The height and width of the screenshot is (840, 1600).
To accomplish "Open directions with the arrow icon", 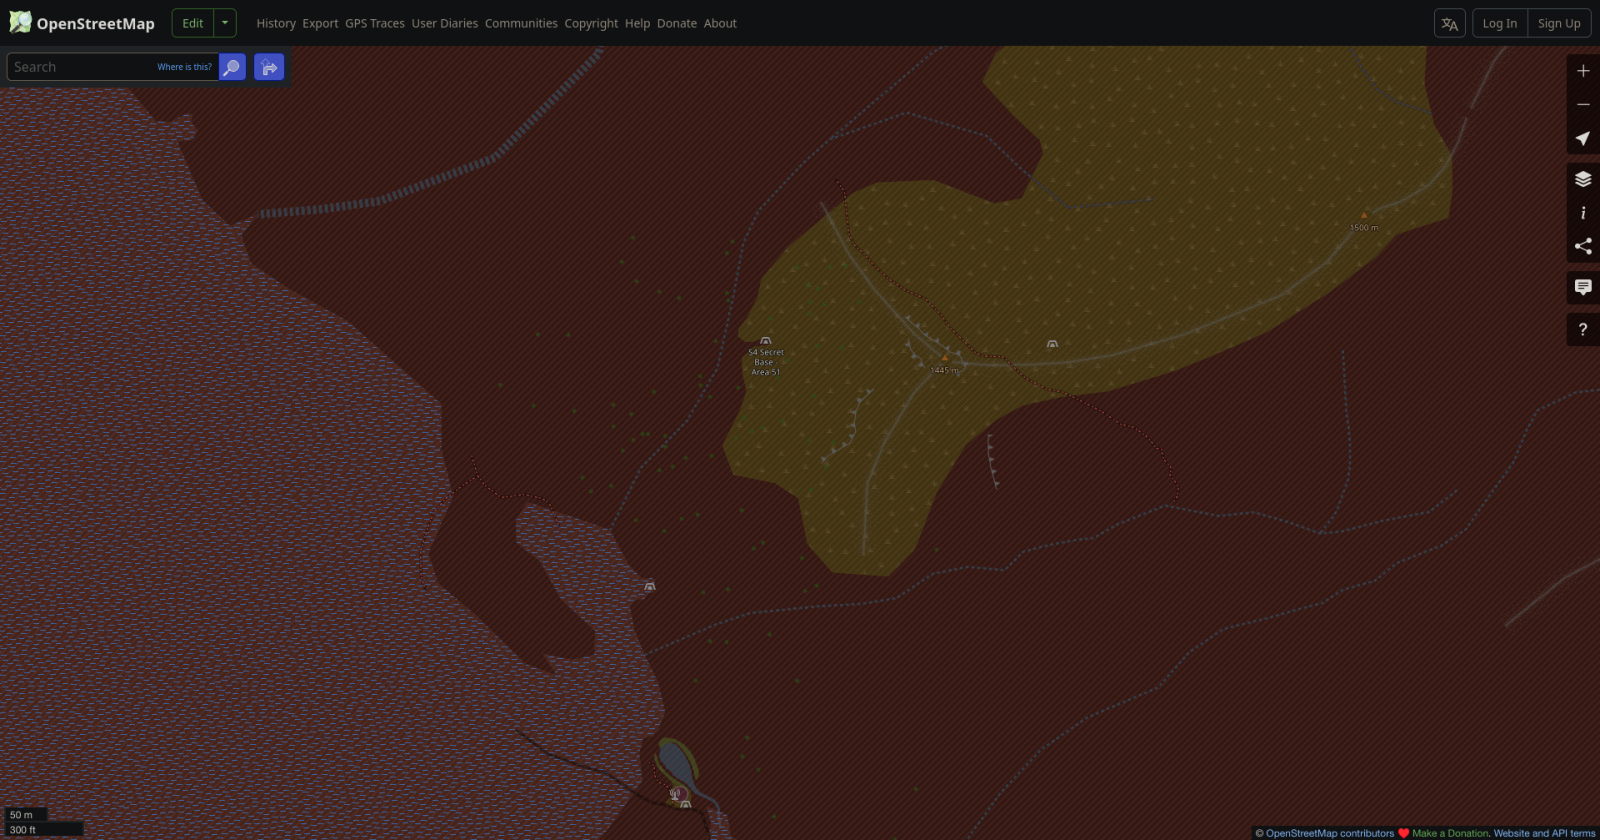I will [x=269, y=67].
